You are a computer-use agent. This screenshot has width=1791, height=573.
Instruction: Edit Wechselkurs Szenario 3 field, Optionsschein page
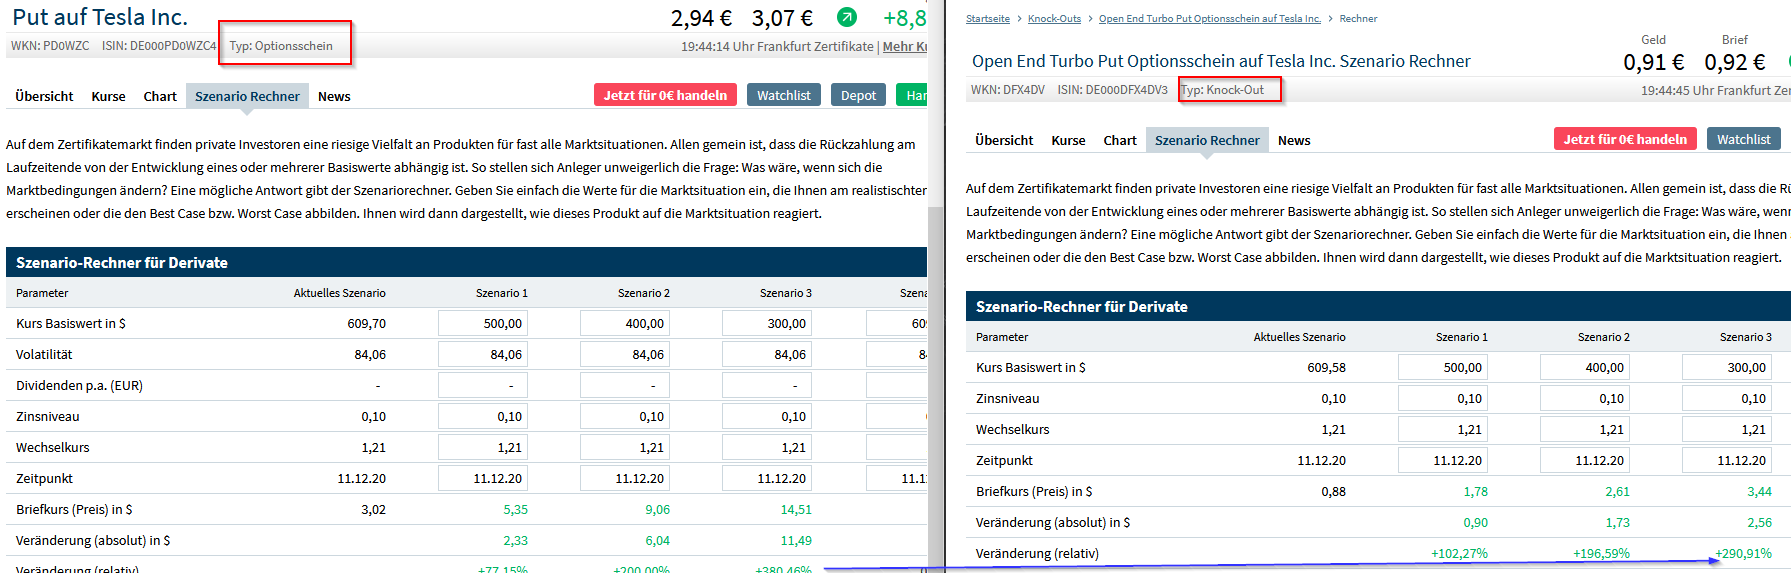766,447
